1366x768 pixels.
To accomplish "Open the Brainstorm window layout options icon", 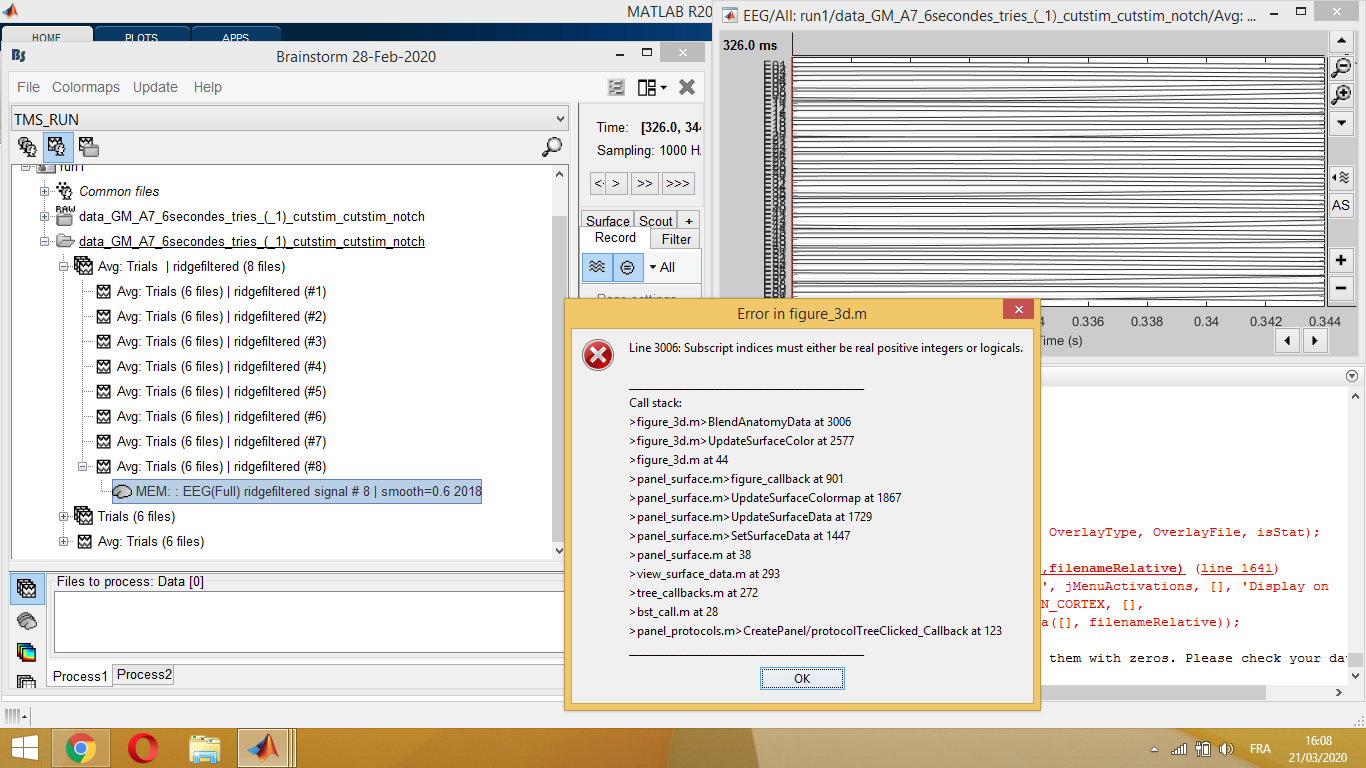I will [x=652, y=87].
